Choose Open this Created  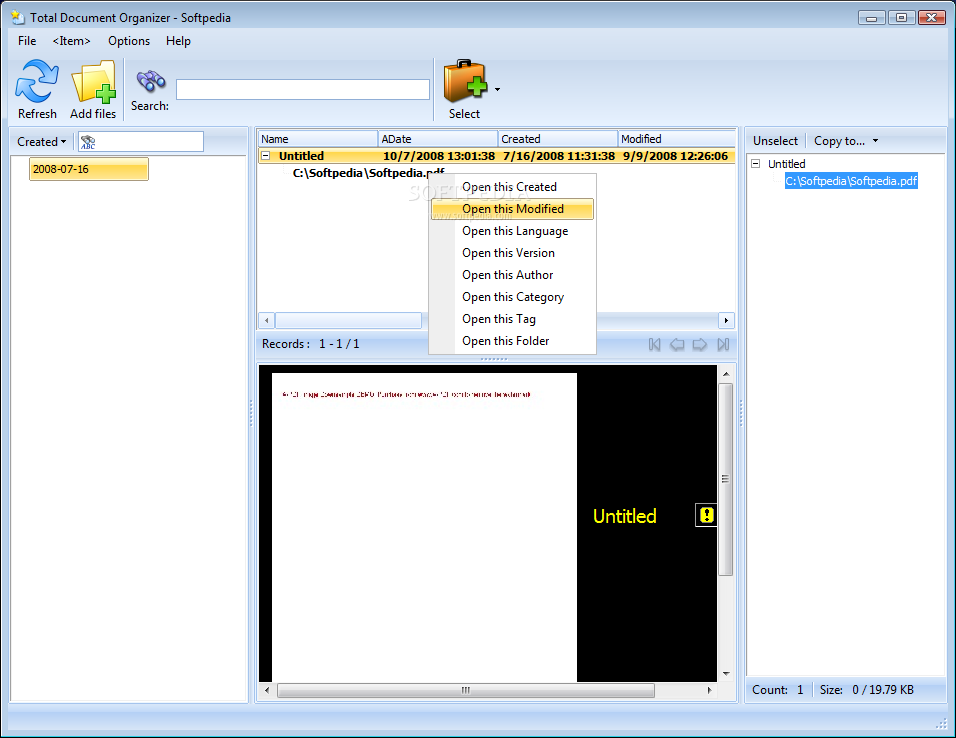(512, 187)
